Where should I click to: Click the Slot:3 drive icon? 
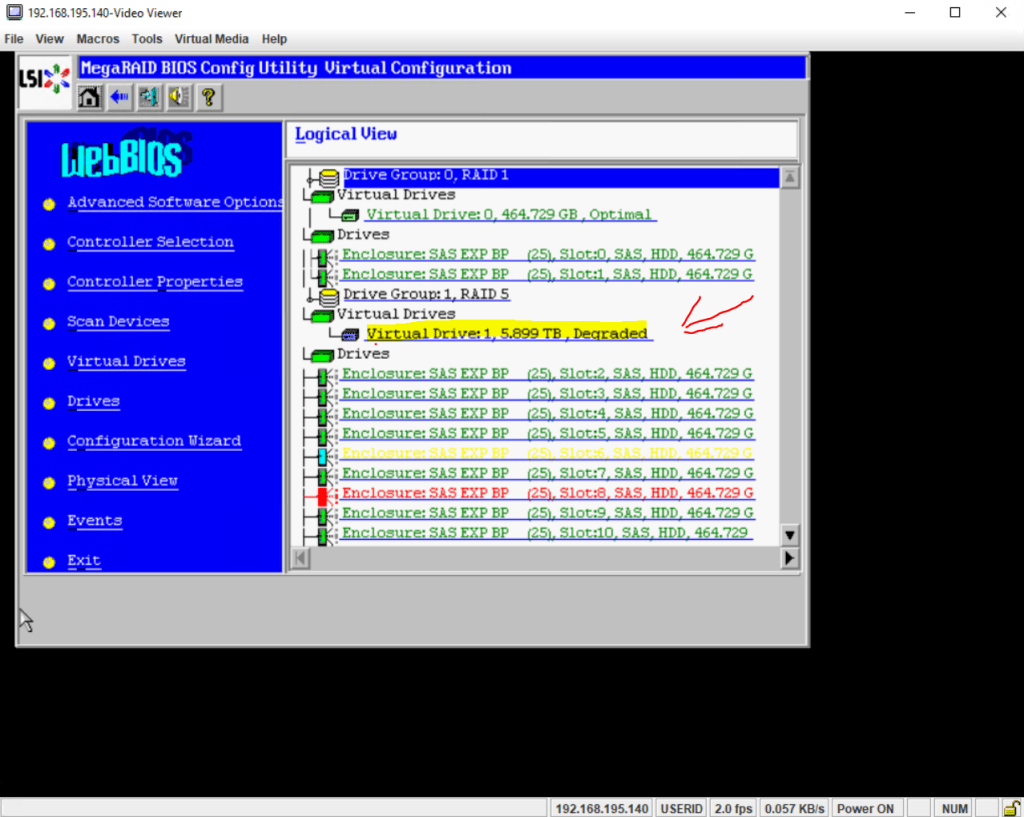[323, 396]
